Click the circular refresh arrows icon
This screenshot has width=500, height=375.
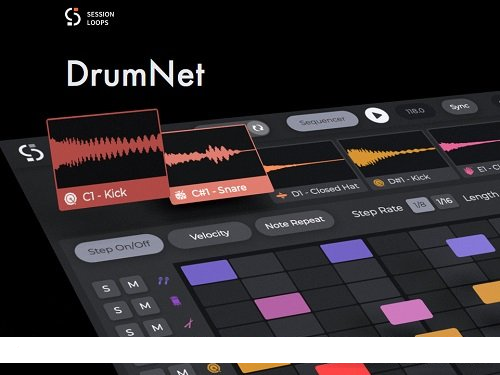pos(258,128)
